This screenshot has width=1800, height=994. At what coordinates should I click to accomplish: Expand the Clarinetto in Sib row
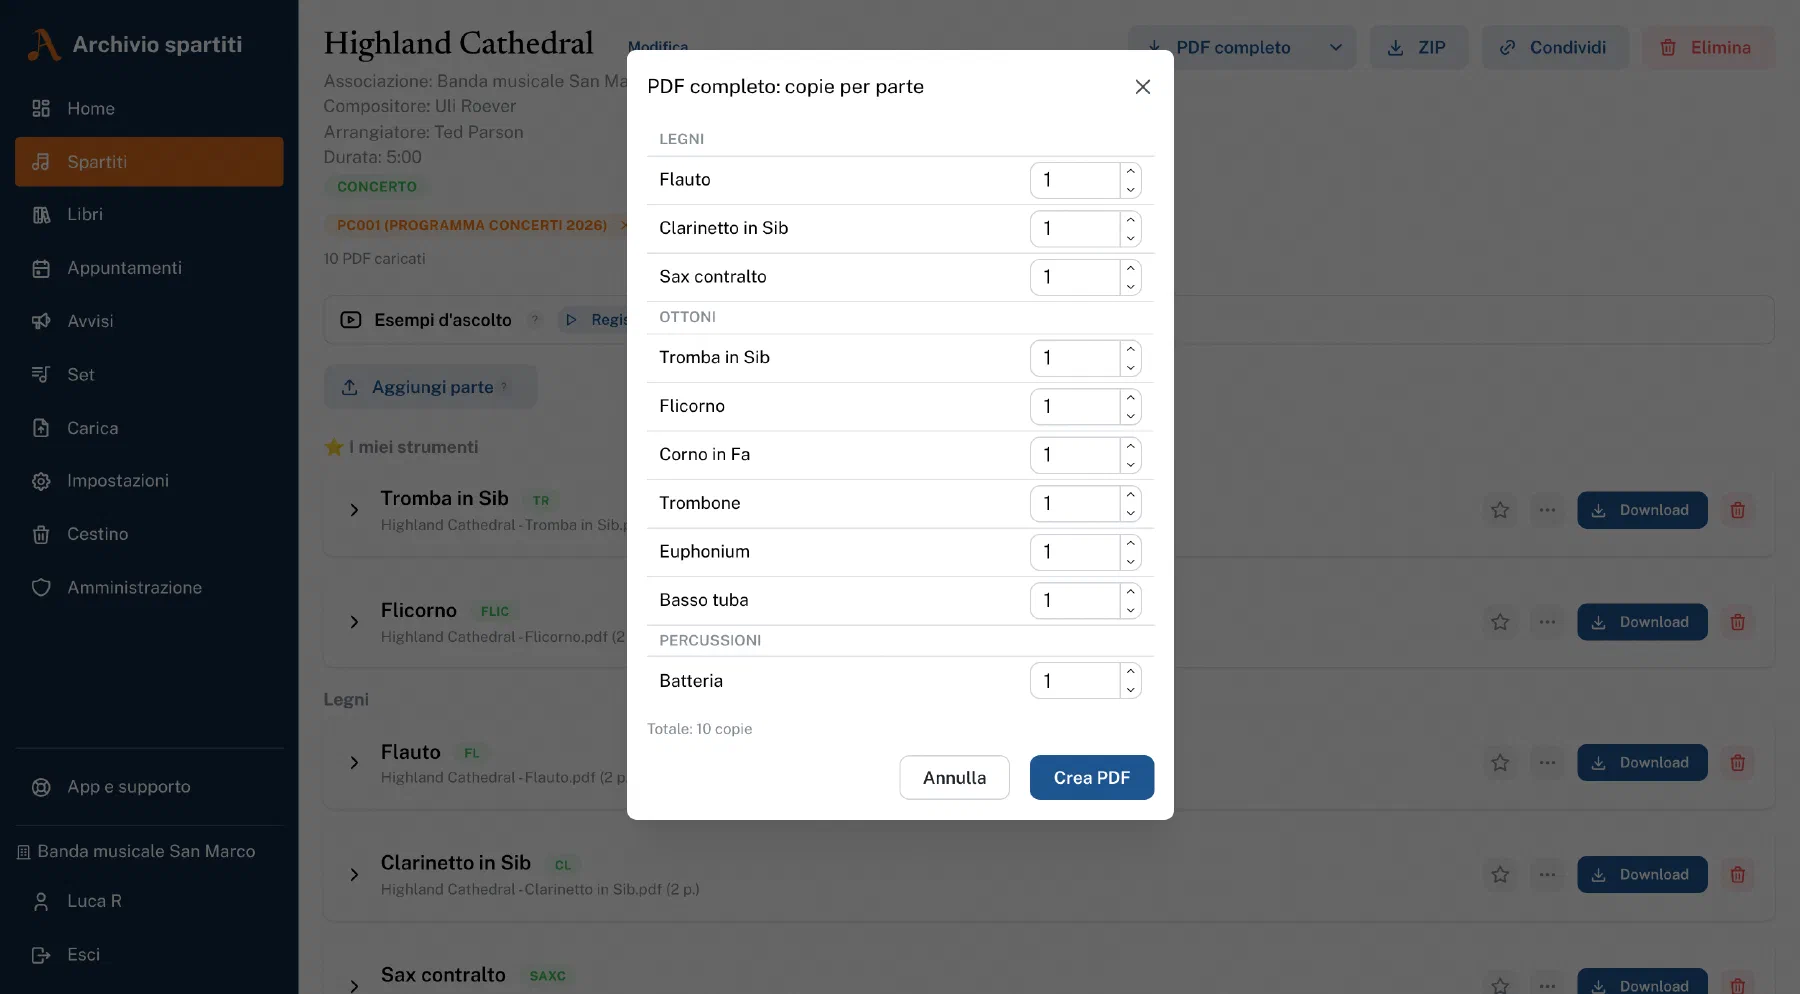click(353, 875)
